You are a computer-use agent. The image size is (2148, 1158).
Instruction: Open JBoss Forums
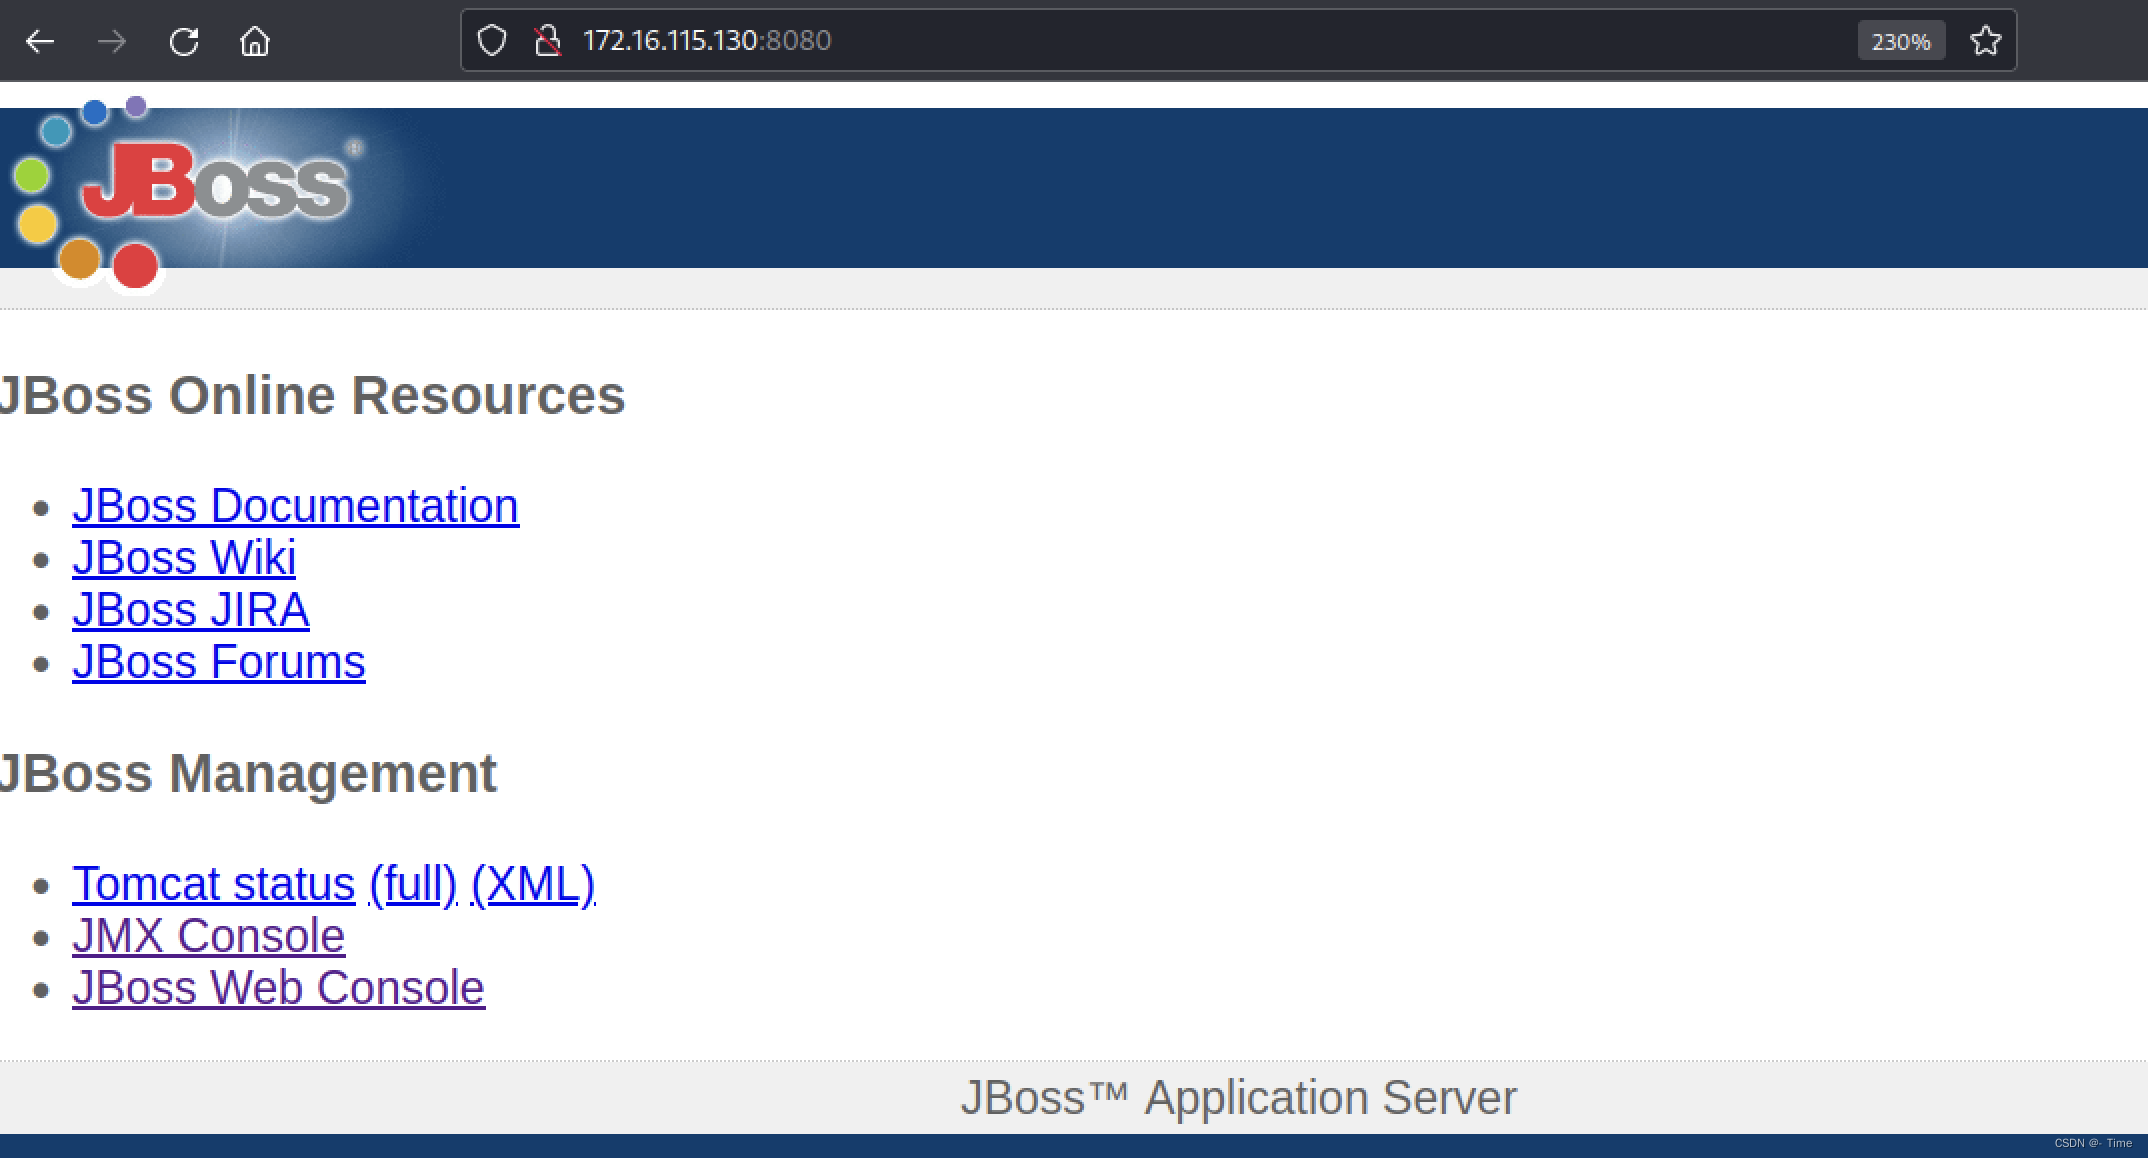pos(219,662)
